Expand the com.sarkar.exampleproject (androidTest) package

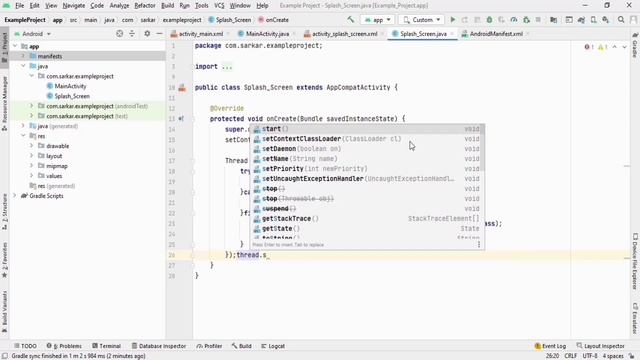tap(31, 106)
